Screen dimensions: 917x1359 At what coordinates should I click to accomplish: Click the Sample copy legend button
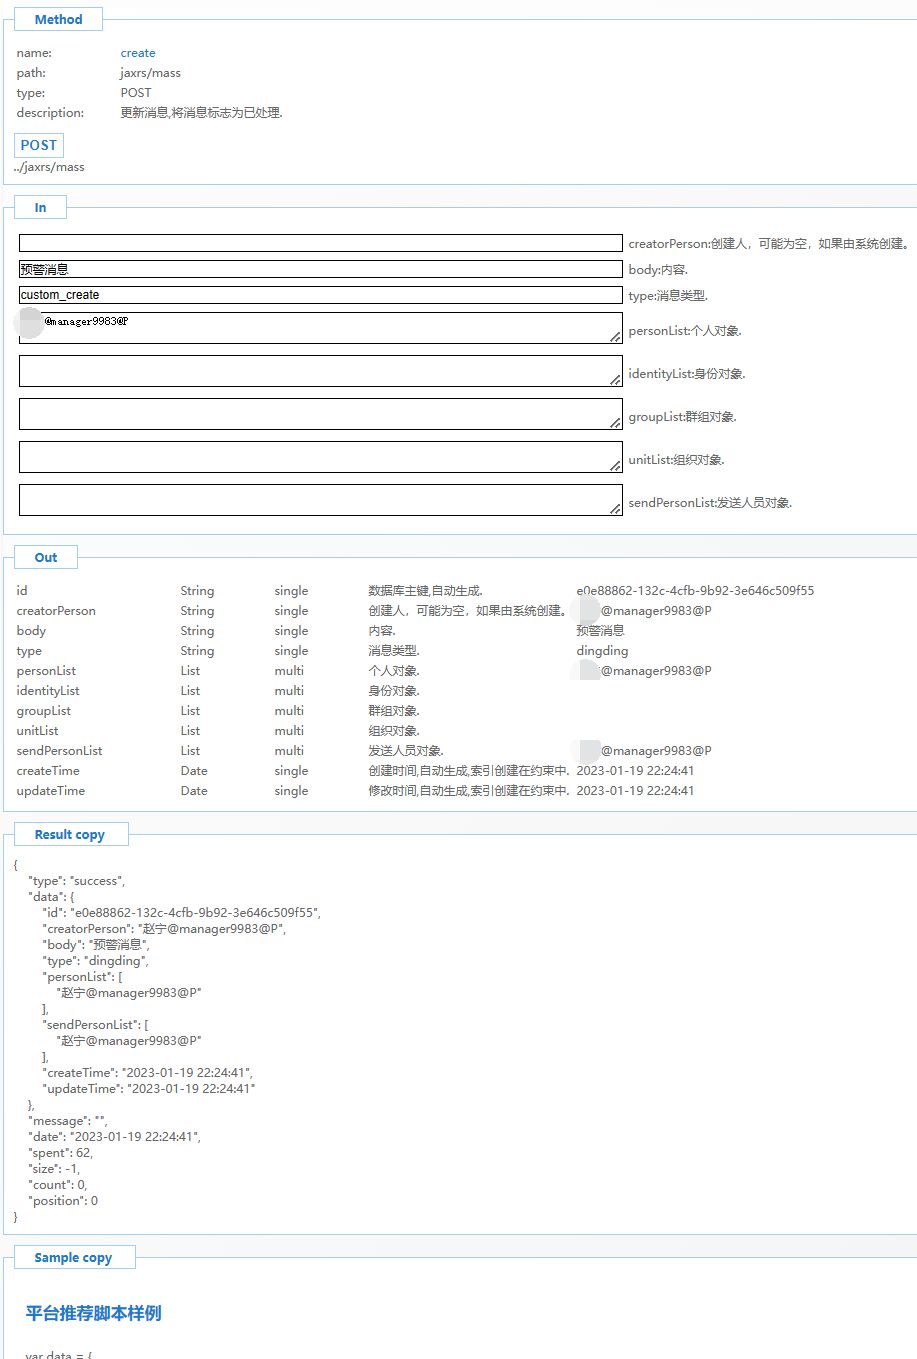(x=74, y=1257)
